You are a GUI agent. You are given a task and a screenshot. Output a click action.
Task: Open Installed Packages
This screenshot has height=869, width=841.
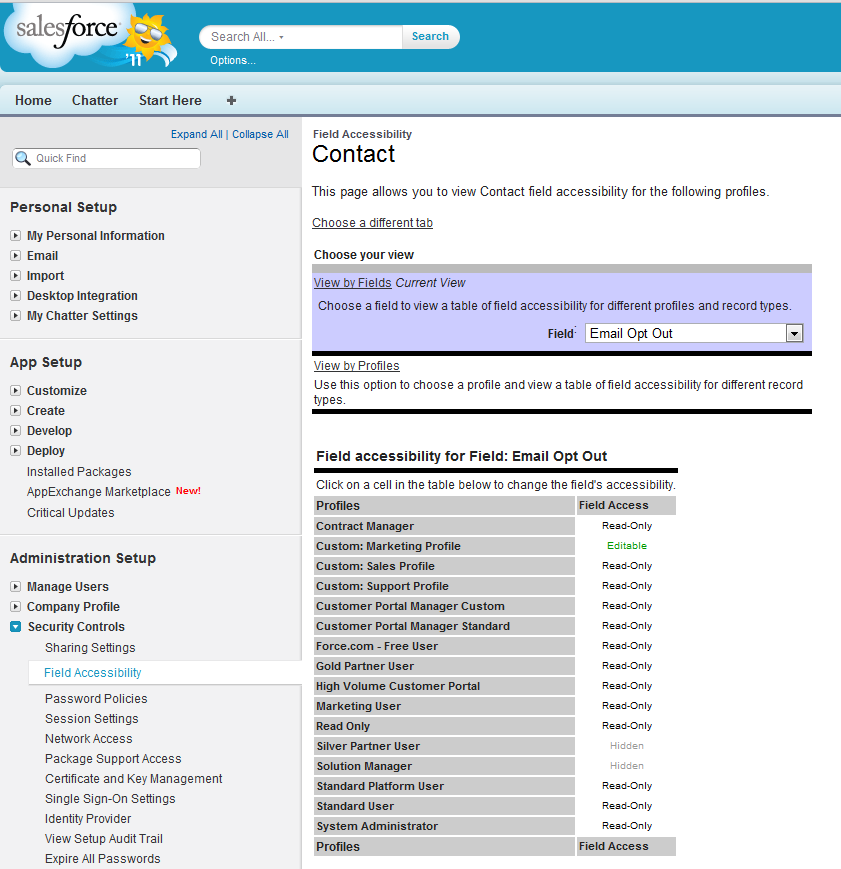(79, 472)
